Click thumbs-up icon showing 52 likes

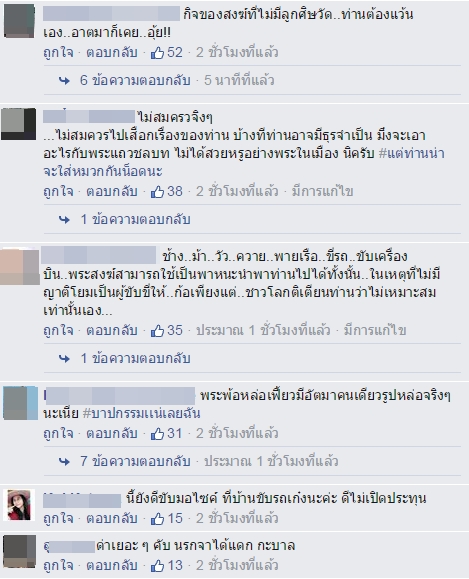coord(157,53)
